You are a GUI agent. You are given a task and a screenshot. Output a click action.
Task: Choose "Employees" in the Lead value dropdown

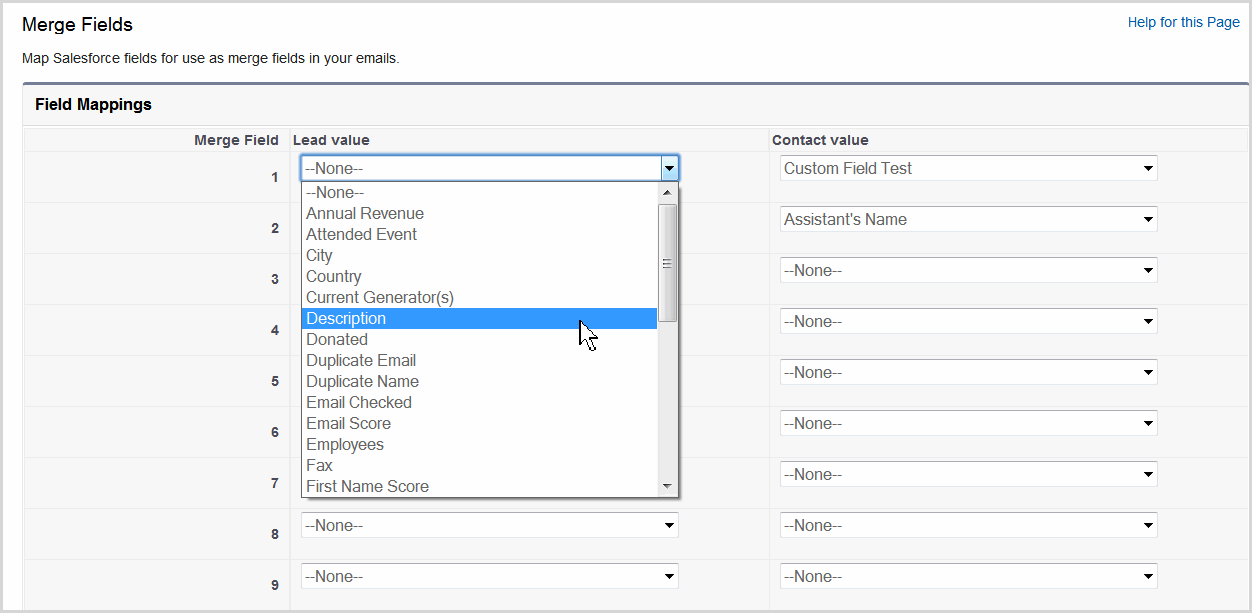(x=345, y=444)
